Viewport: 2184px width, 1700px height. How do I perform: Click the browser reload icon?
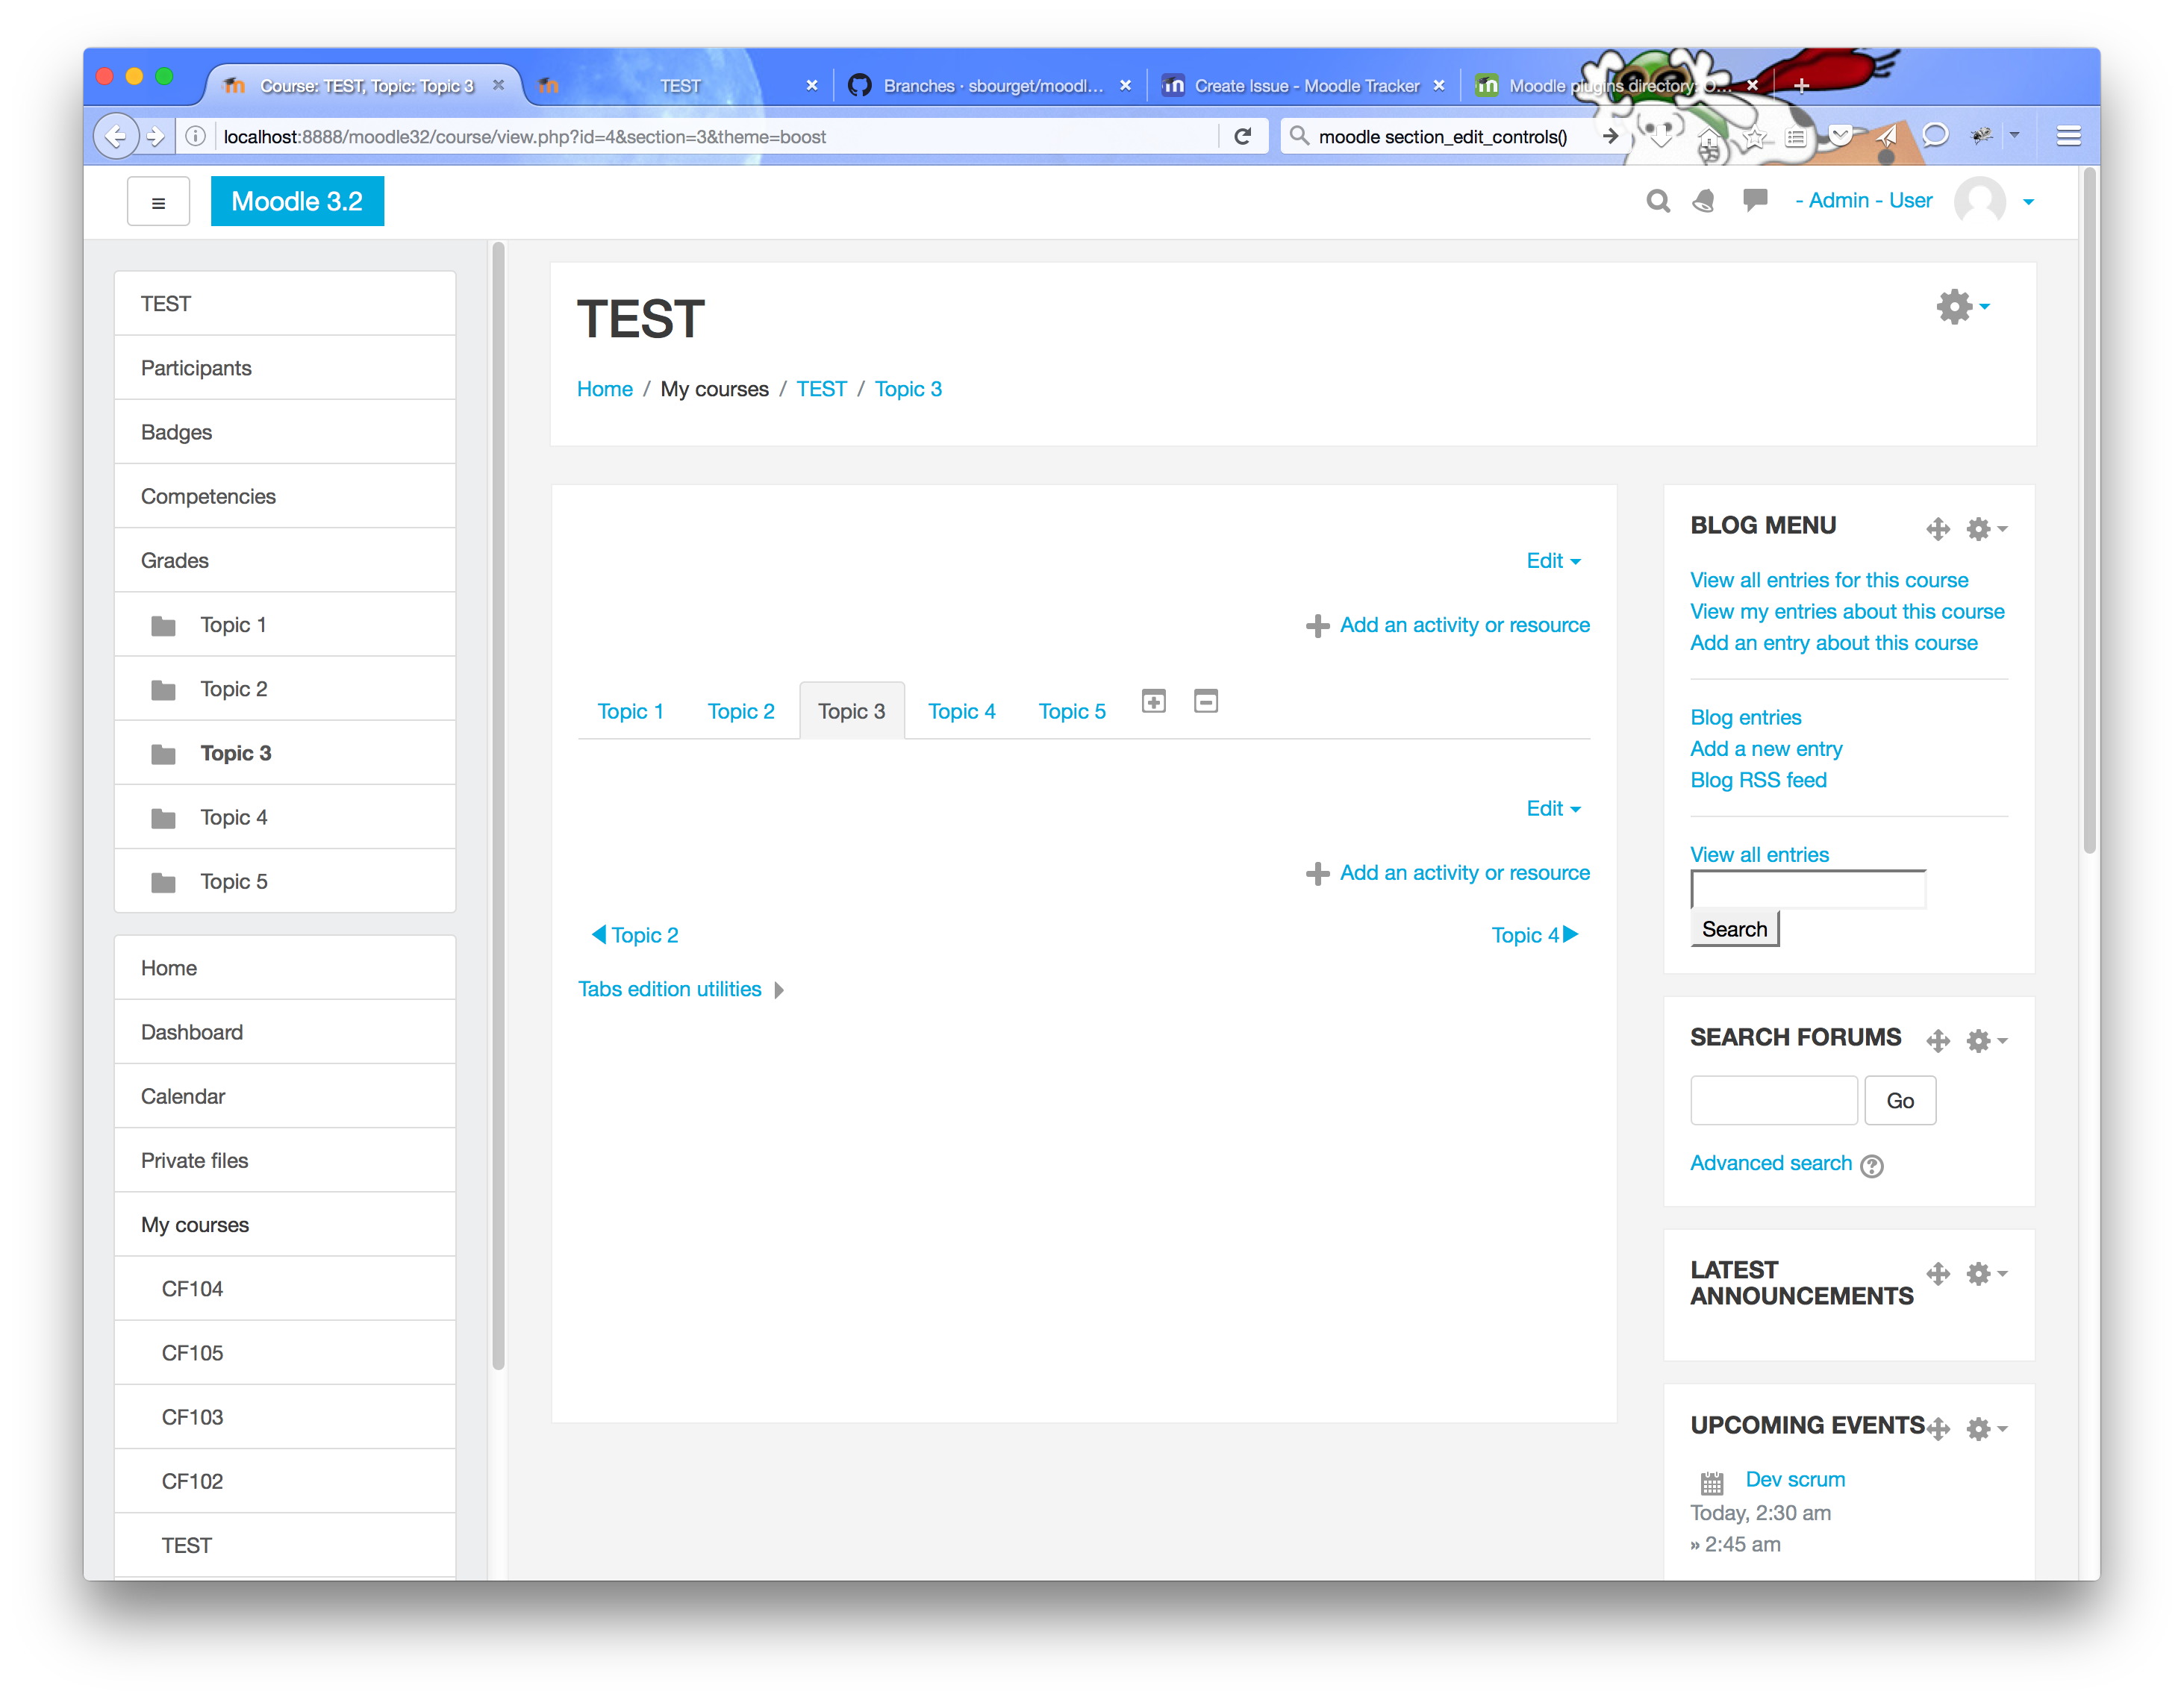(x=1243, y=136)
